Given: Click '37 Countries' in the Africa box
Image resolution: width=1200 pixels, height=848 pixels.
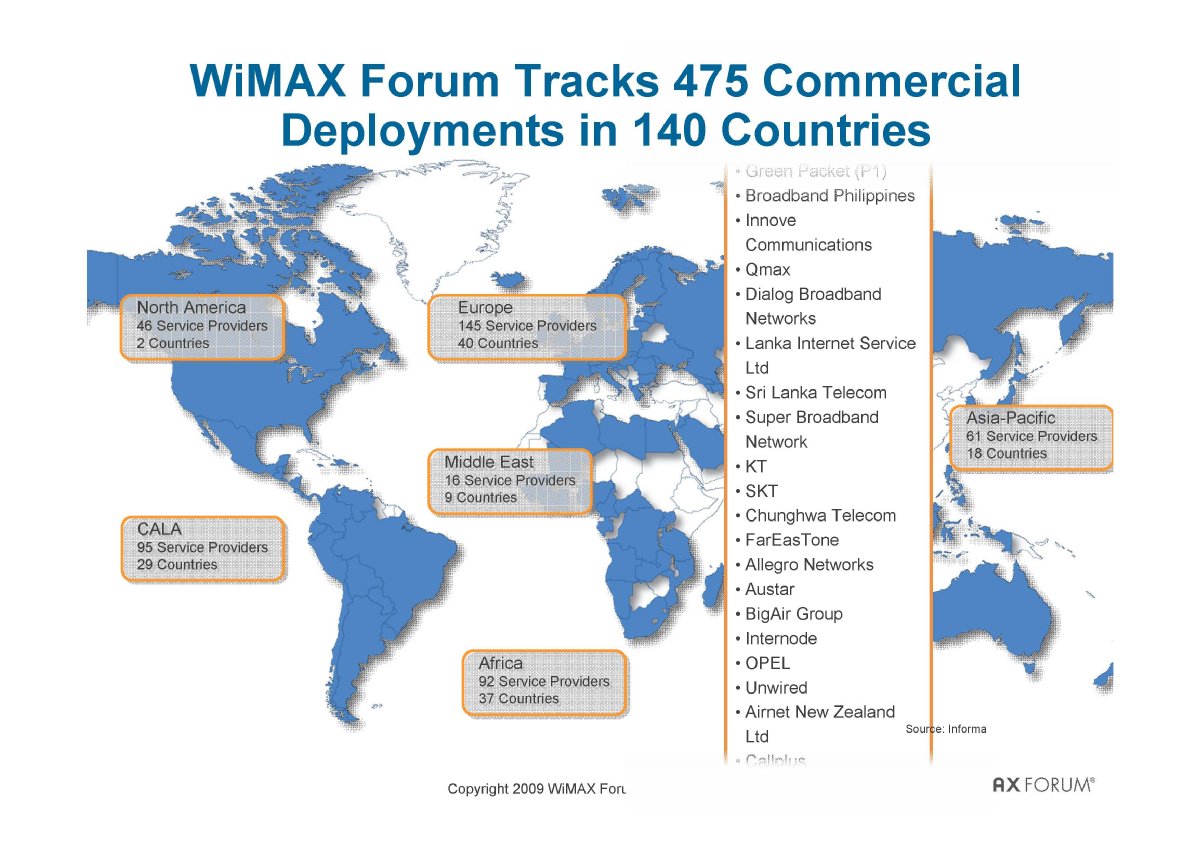Looking at the screenshot, I should pyautogui.click(x=518, y=699).
